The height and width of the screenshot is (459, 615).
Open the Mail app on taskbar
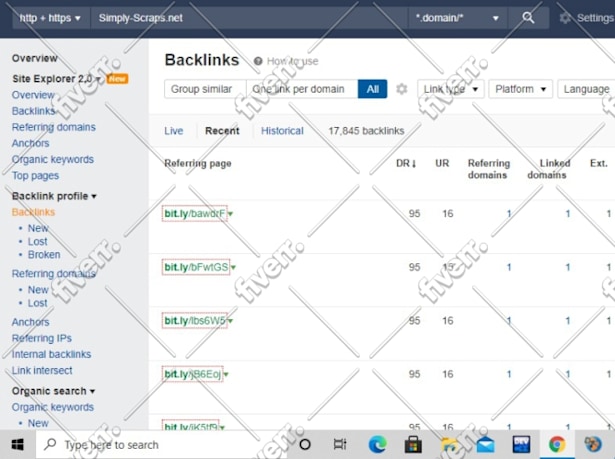[x=486, y=445]
